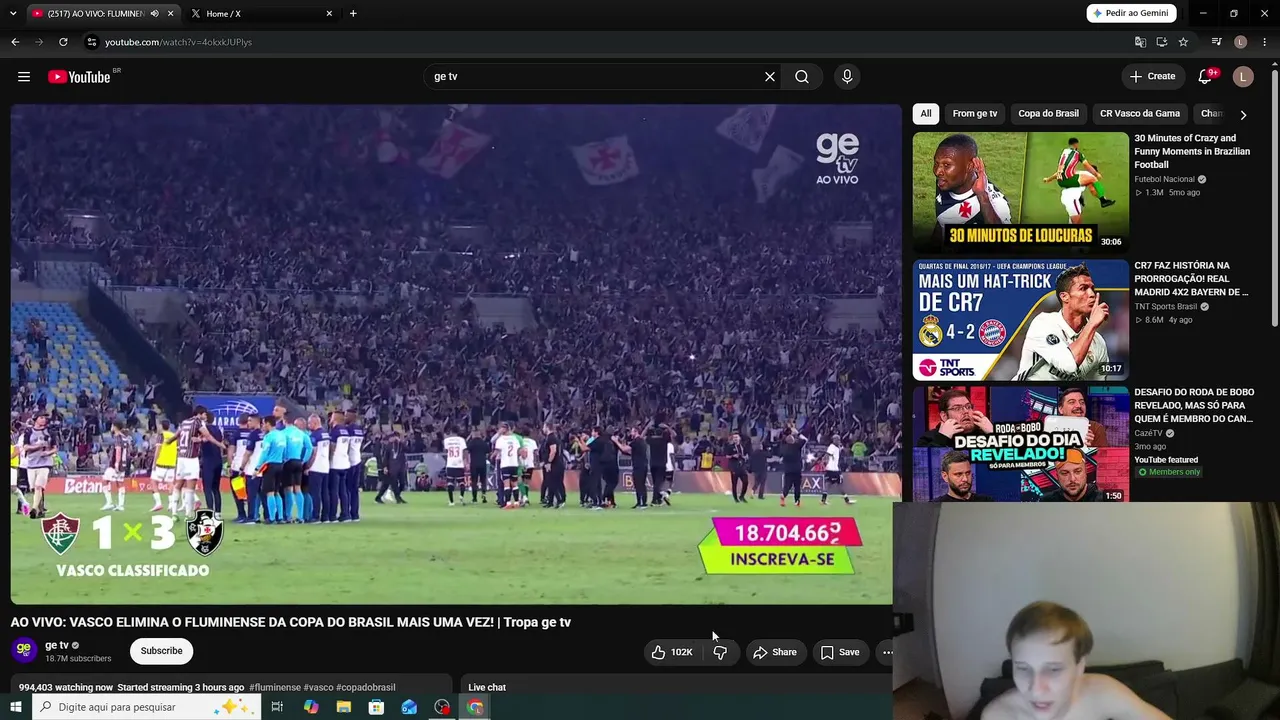Expand the tab search dropdown

[x=13, y=14]
